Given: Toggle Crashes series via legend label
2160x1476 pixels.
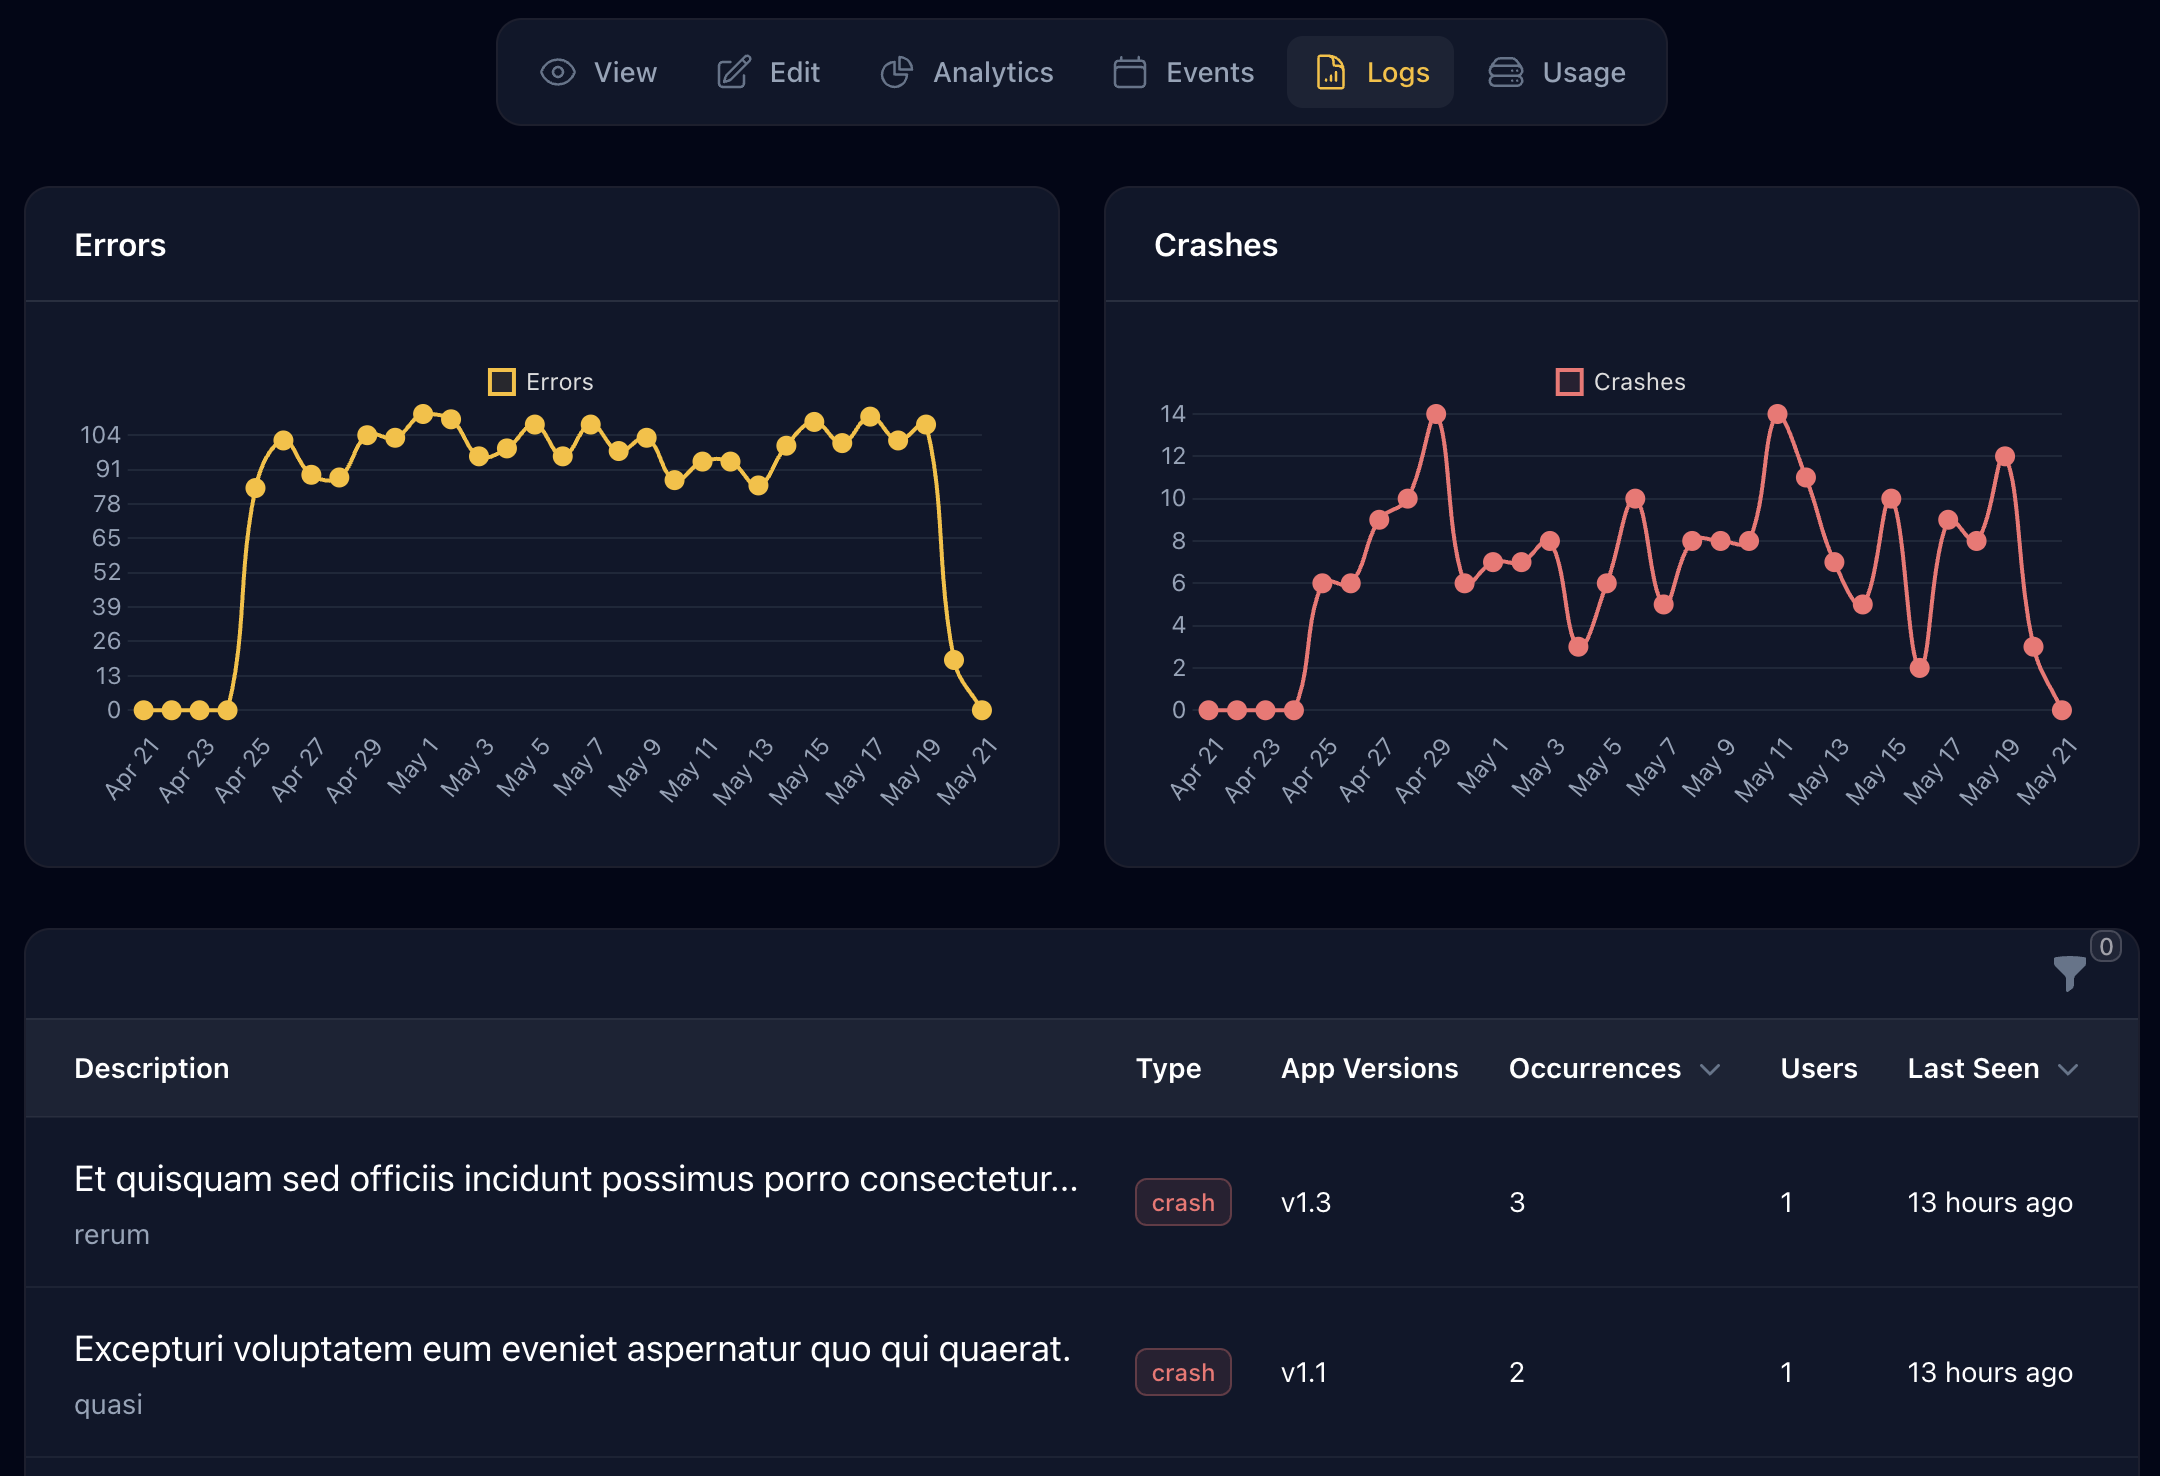Looking at the screenshot, I should [x=1639, y=382].
